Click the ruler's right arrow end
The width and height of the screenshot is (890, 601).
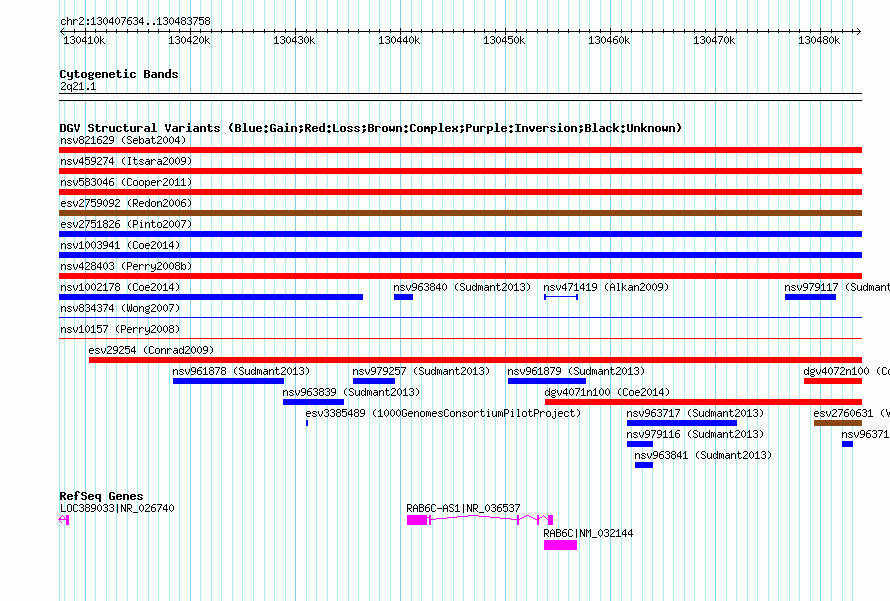[x=858, y=32]
